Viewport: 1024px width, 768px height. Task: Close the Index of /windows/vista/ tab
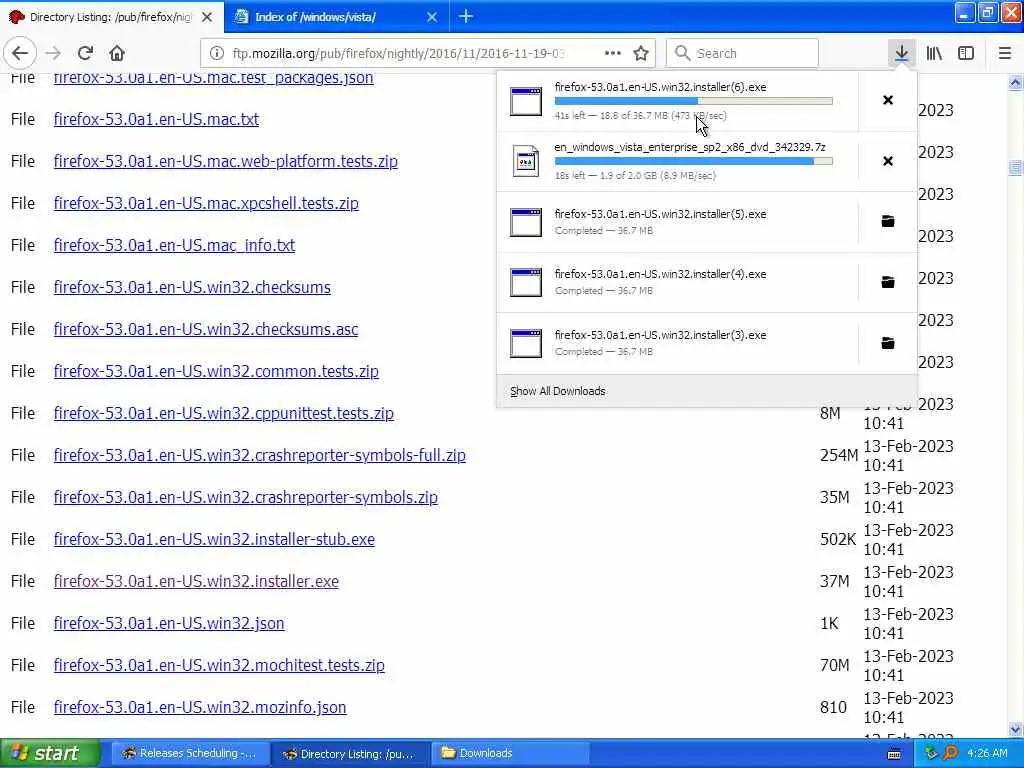[x=432, y=17]
